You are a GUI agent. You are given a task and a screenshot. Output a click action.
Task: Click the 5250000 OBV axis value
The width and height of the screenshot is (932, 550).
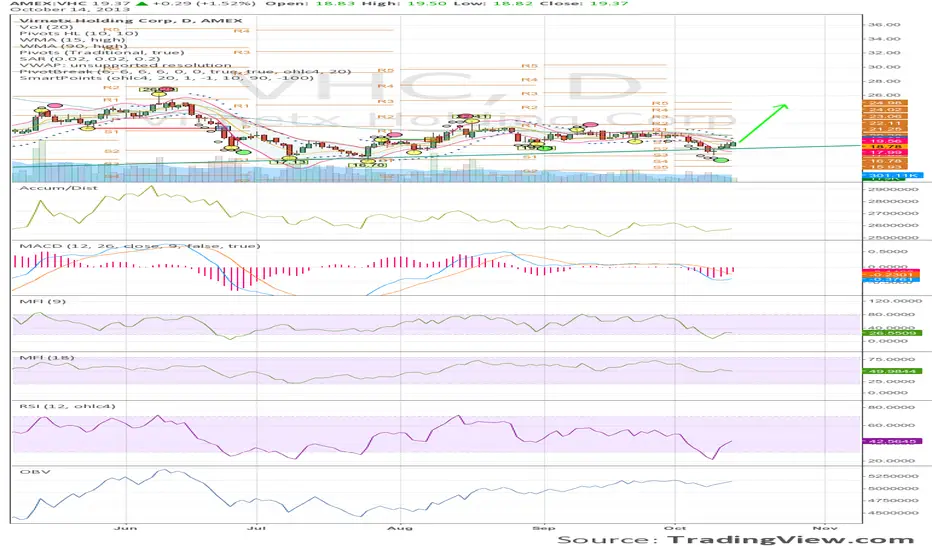coord(893,476)
